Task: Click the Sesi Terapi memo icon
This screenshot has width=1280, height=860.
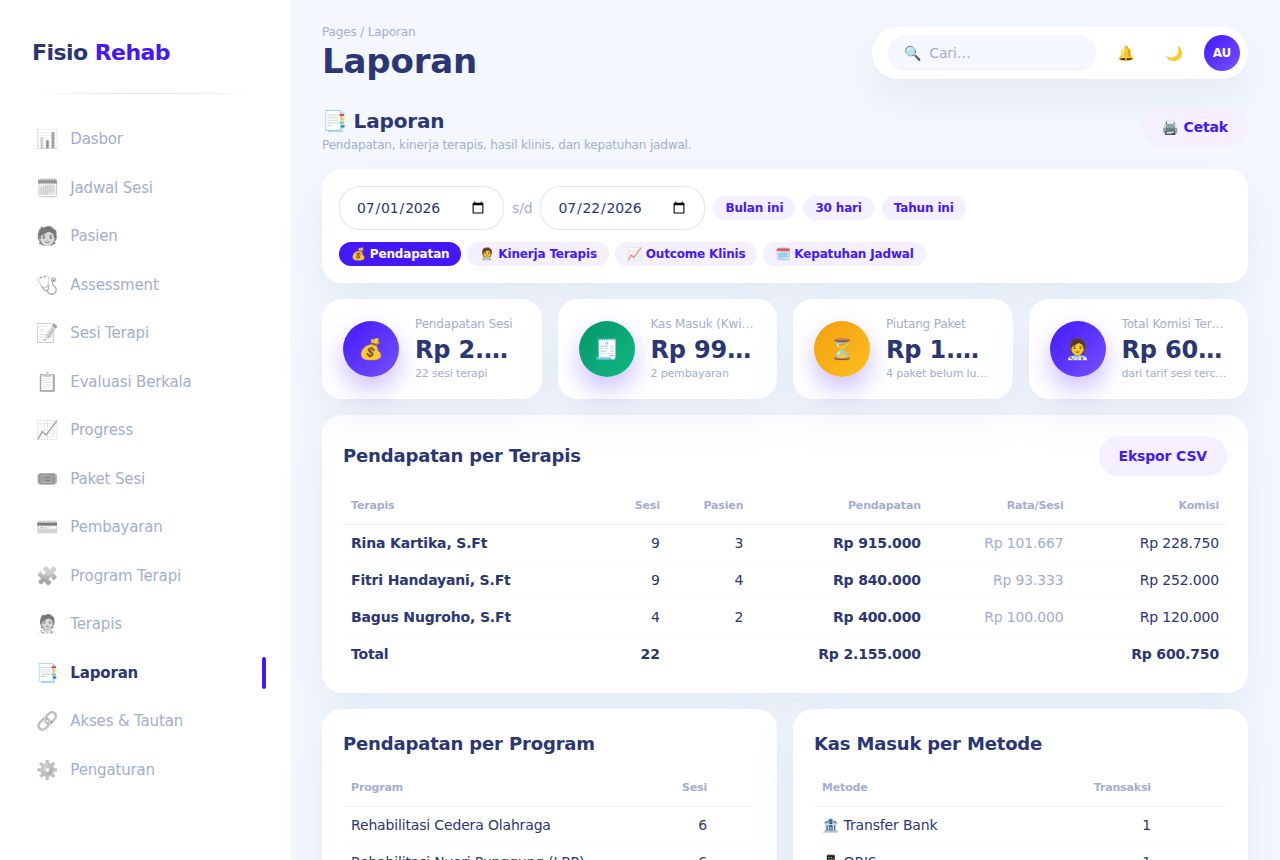Action: pos(47,333)
